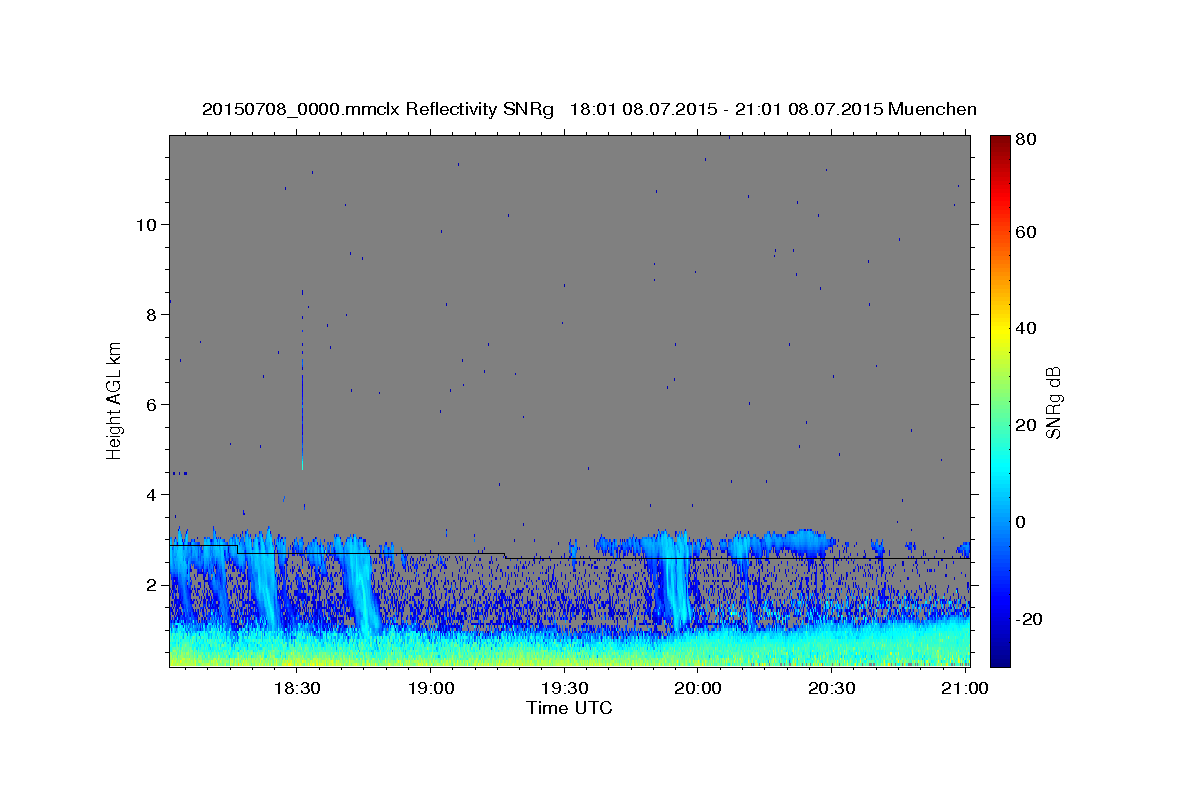Image resolution: width=1200 pixels, height=800 pixels.
Task: Click the colorbar value 80
Action: [1026, 139]
